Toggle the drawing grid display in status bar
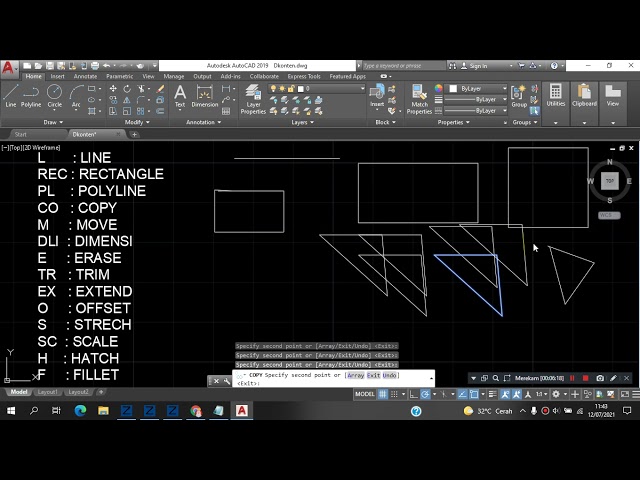The width and height of the screenshot is (640, 480). (x=382, y=394)
